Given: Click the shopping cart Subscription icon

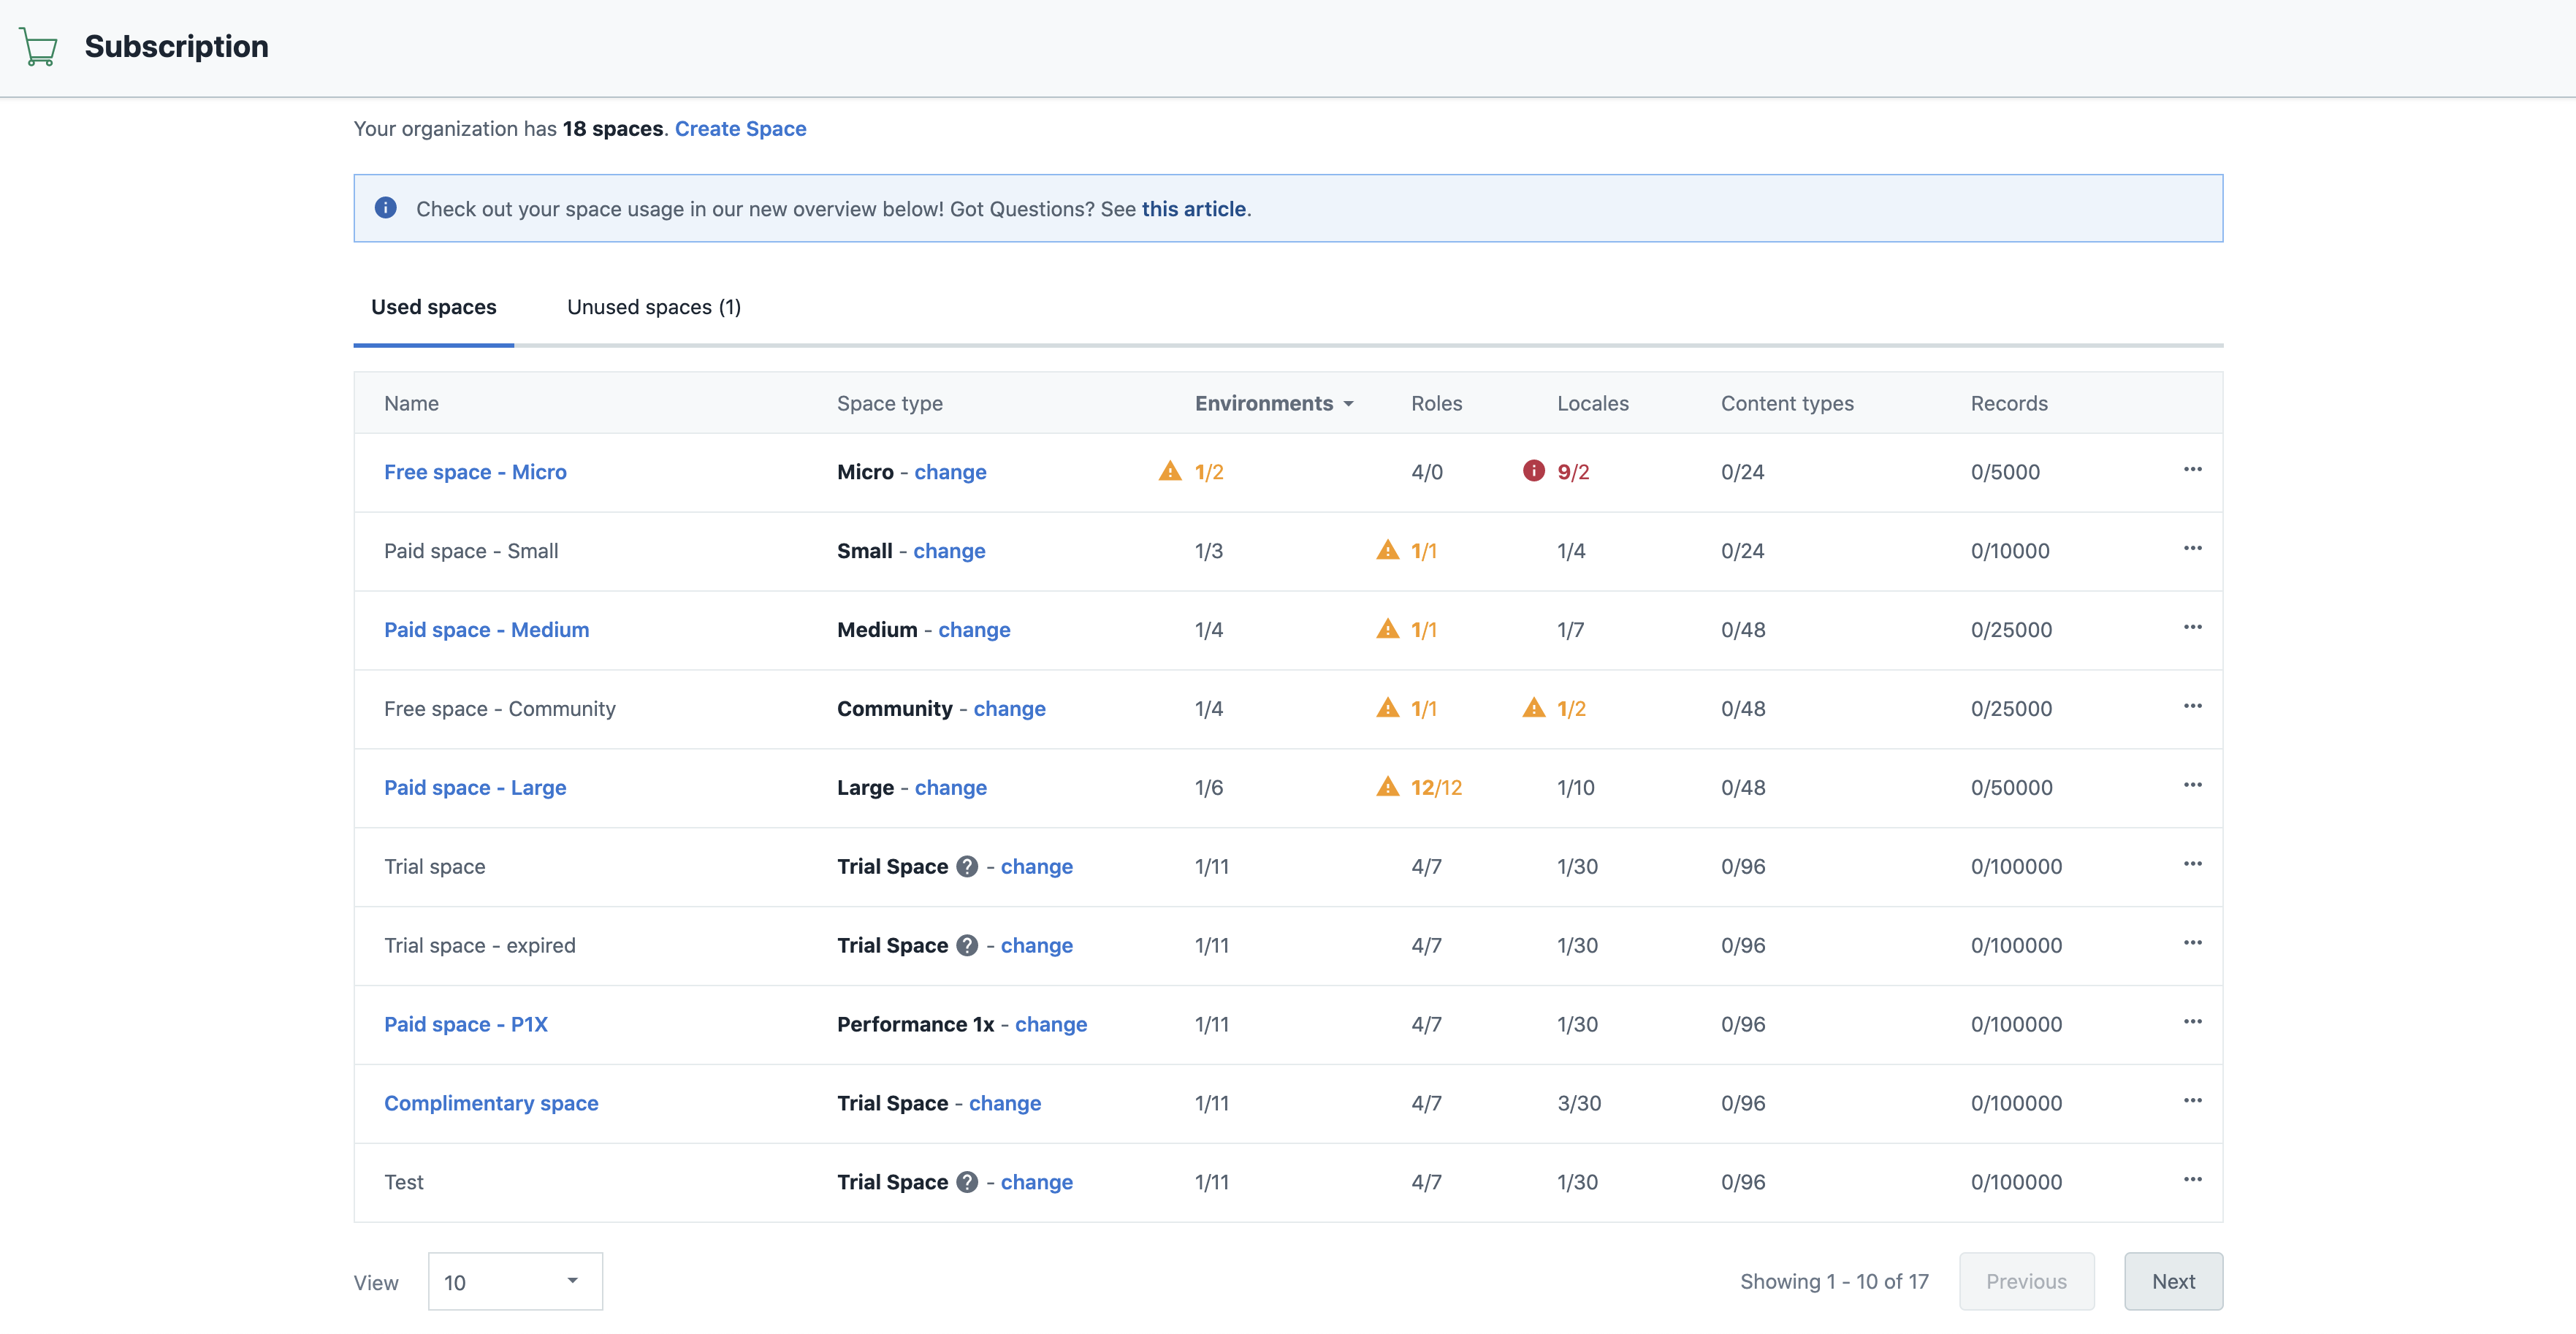Looking at the screenshot, I should point(38,47).
